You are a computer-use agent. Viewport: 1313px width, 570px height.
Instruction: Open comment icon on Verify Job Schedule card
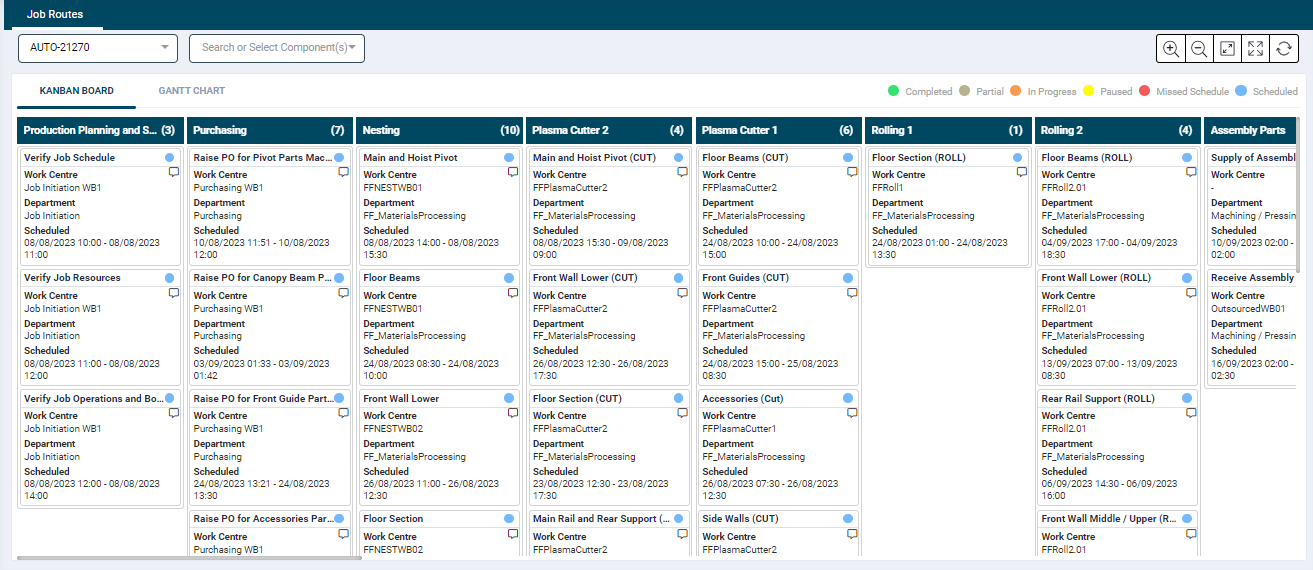click(x=174, y=173)
